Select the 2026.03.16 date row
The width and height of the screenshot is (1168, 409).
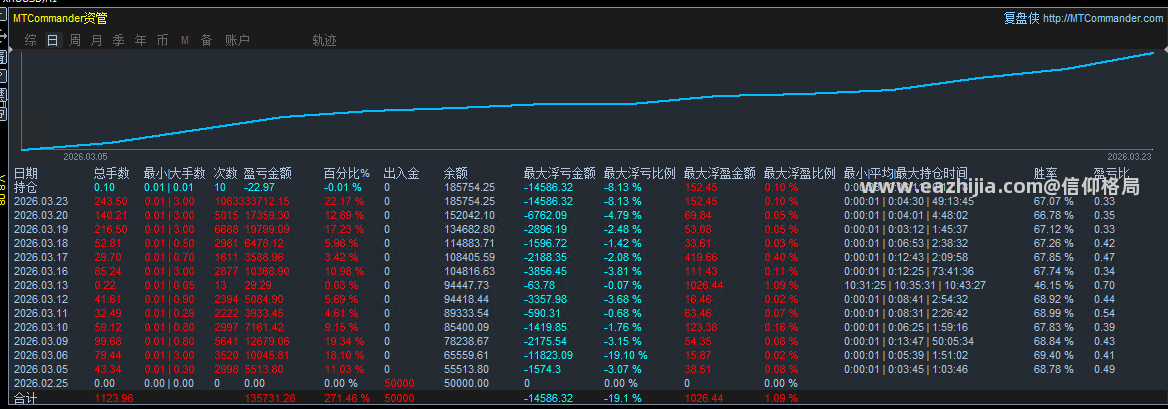pos(41,270)
